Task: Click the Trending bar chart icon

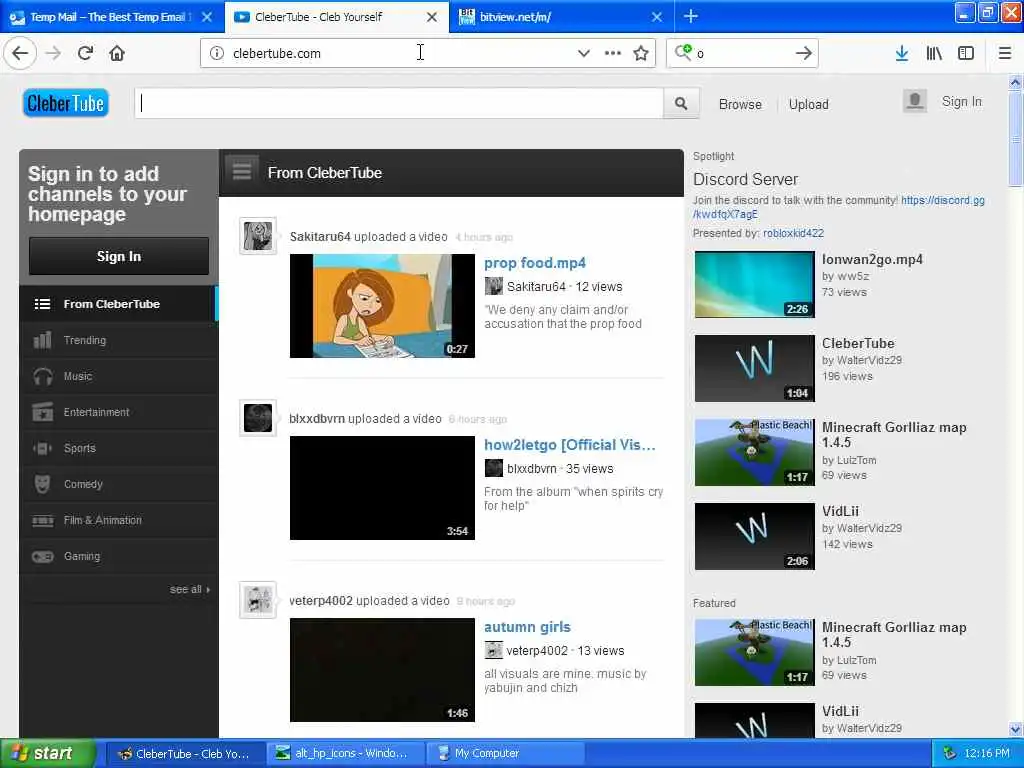Action: coord(42,340)
